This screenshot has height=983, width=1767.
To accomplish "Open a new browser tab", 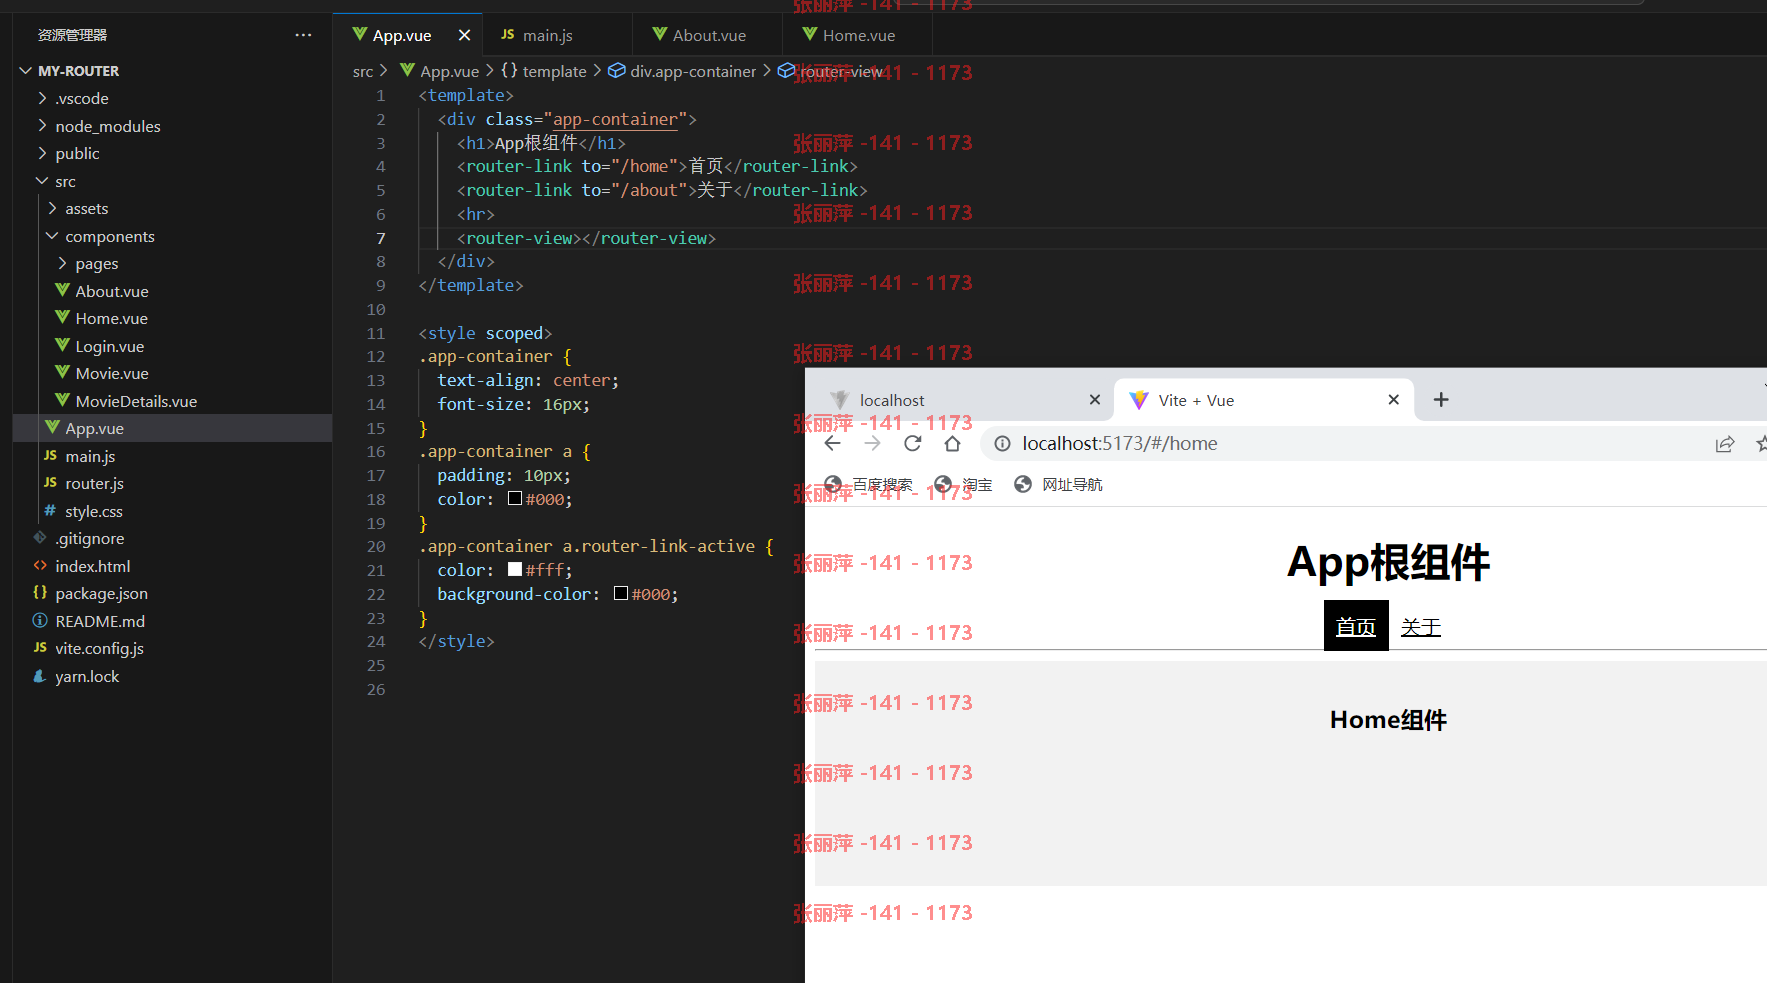I will click(1441, 400).
